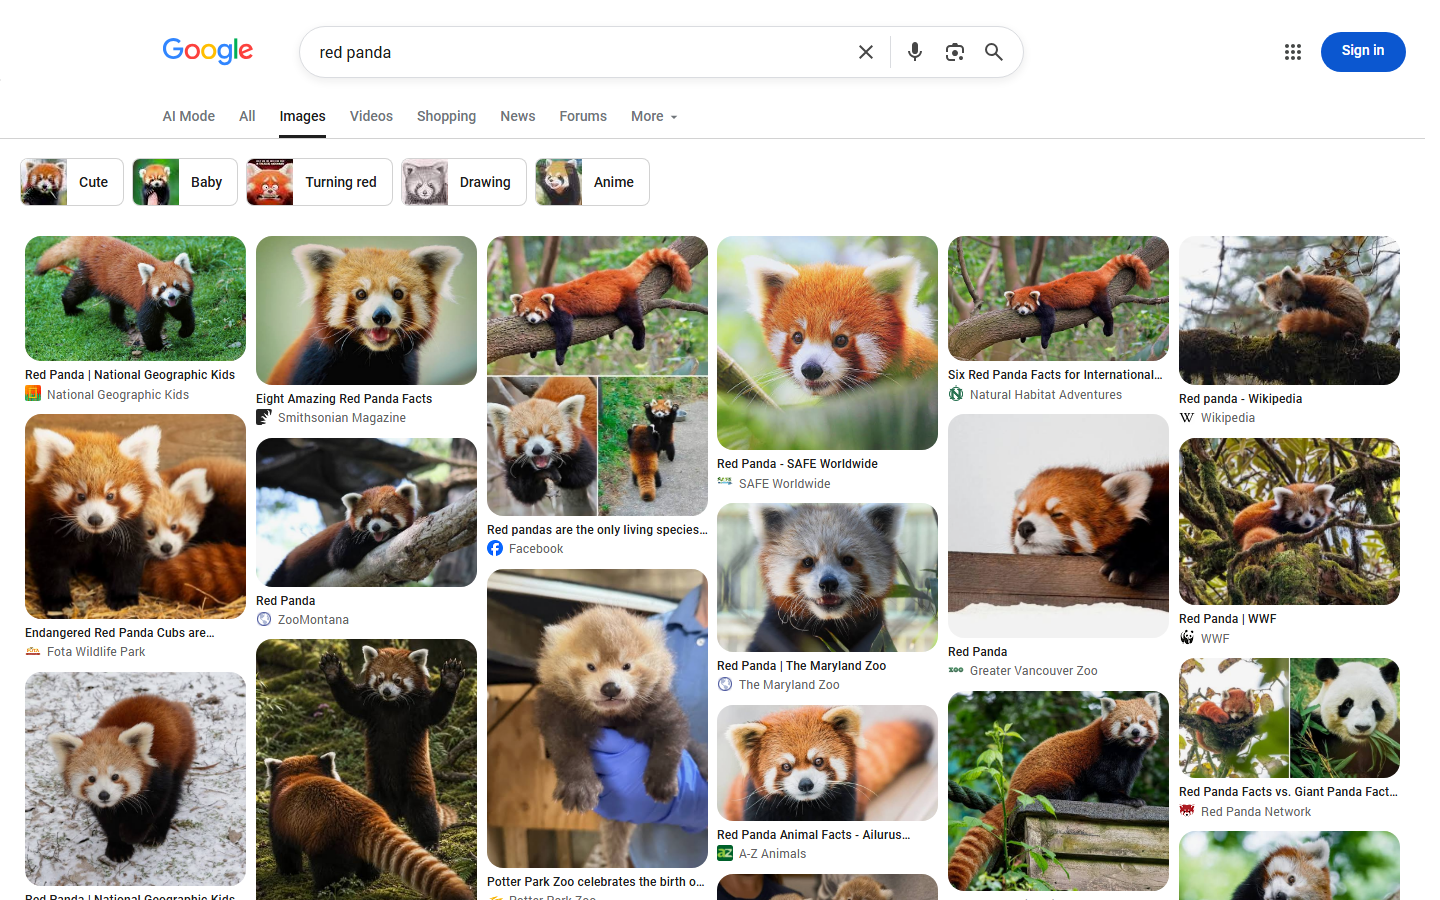1440x900 pixels.
Task: Click the Maryland Zoo source favicon
Action: [725, 684]
